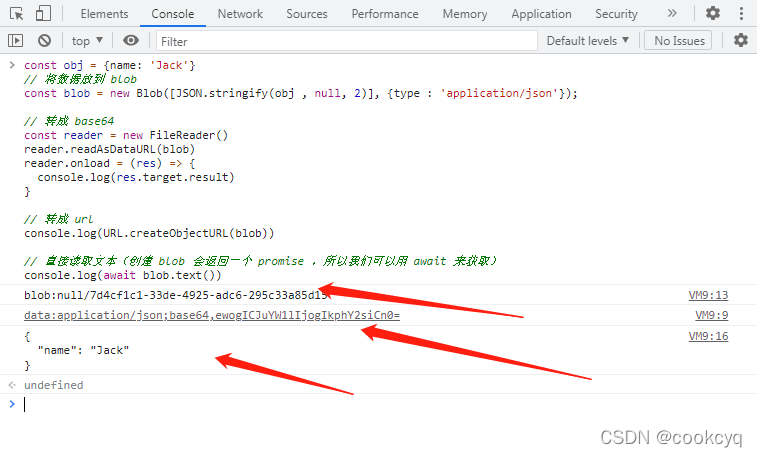Open the Memory tab
This screenshot has width=757, height=457.
464,14
